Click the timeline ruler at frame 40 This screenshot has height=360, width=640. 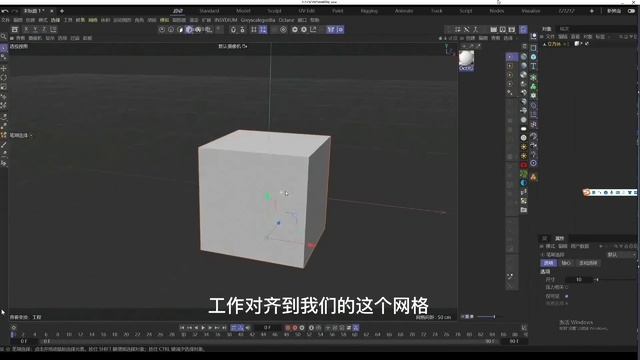[x=241, y=334]
